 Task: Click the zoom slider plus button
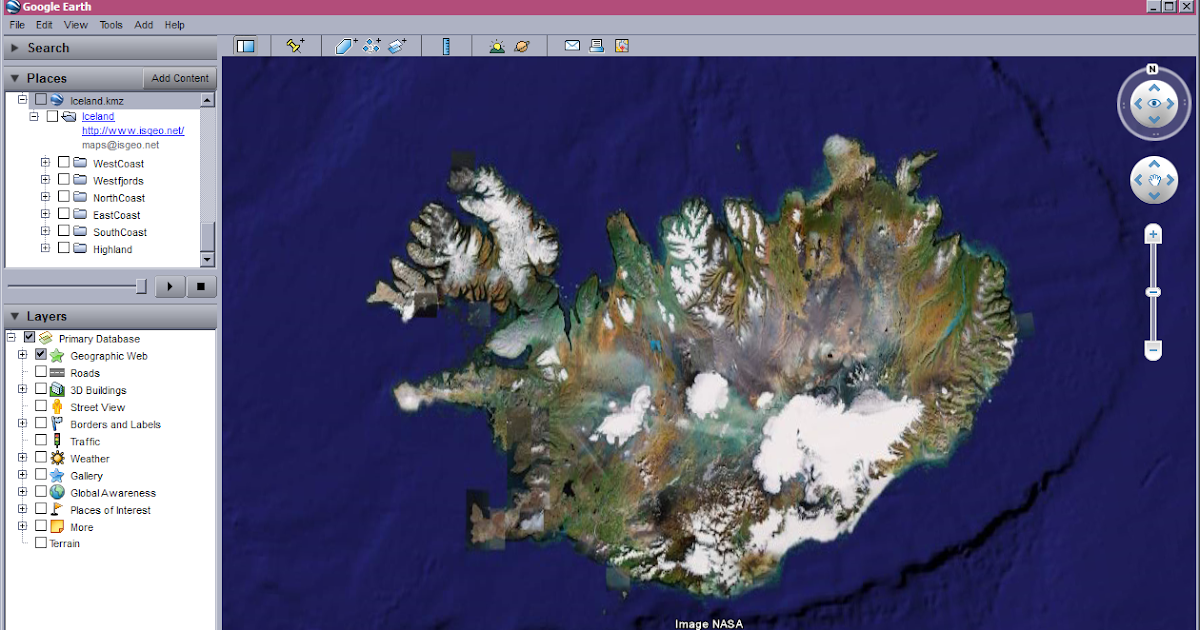point(1153,232)
